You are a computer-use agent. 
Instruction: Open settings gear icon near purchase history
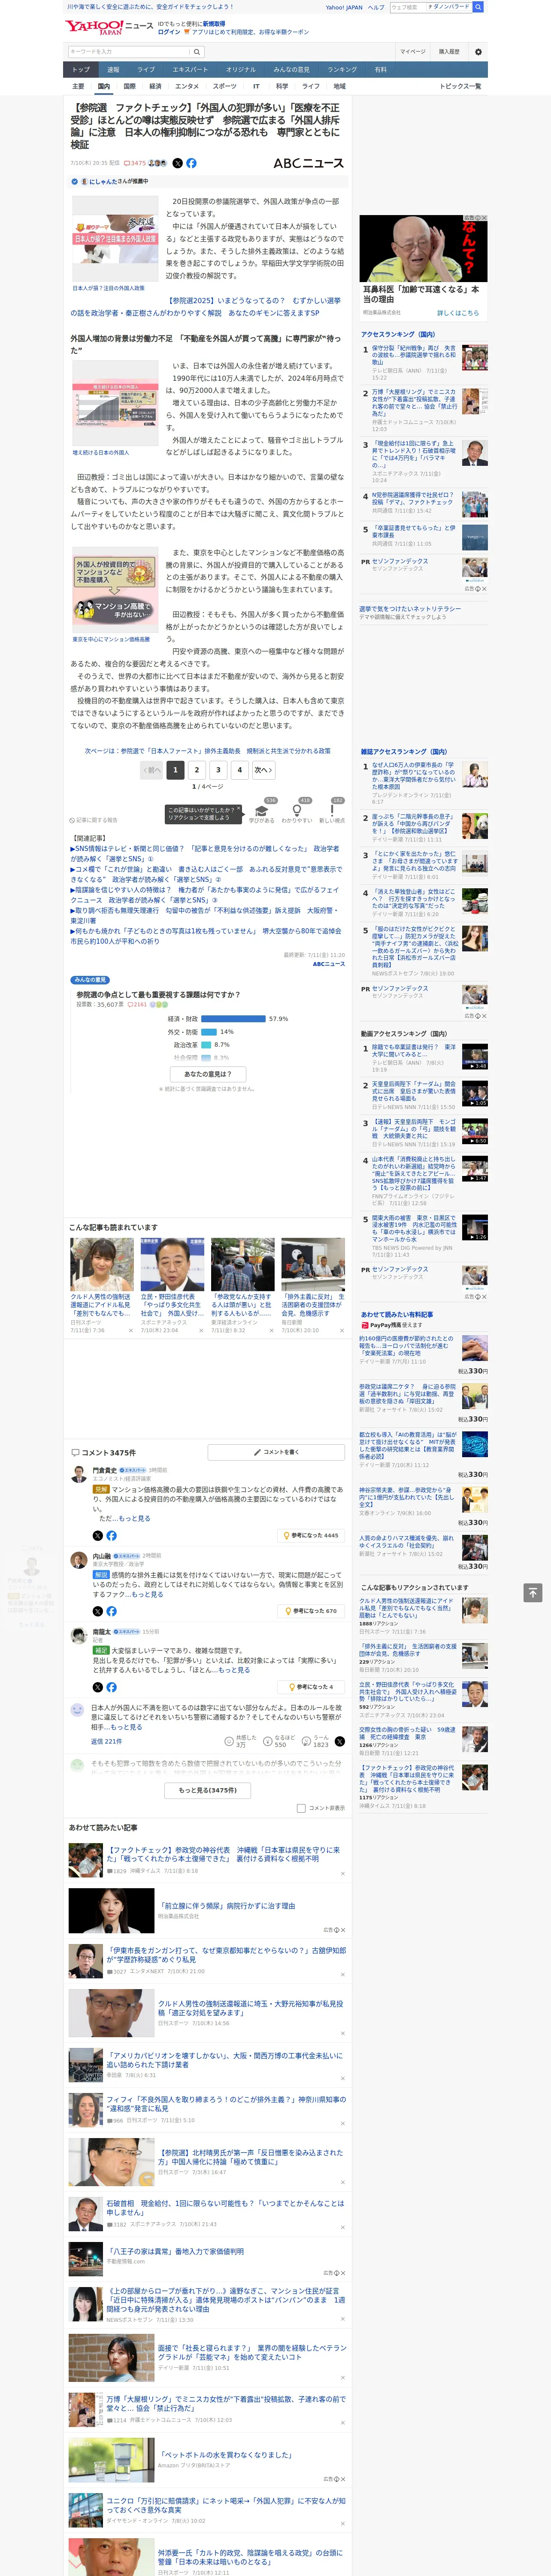point(478,52)
